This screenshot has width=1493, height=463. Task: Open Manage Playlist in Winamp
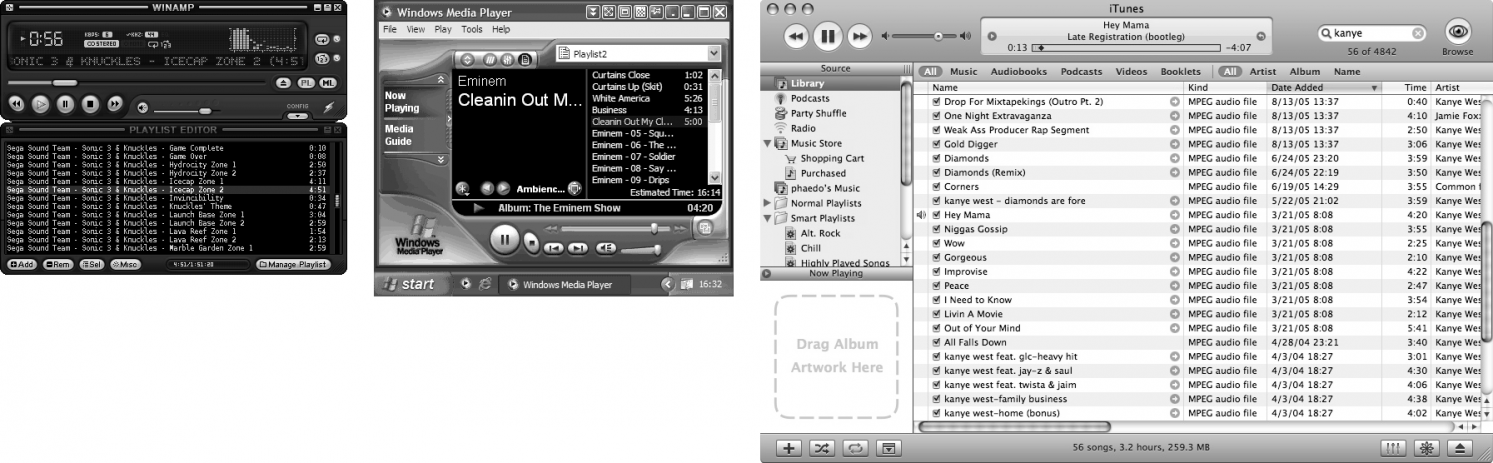click(293, 265)
